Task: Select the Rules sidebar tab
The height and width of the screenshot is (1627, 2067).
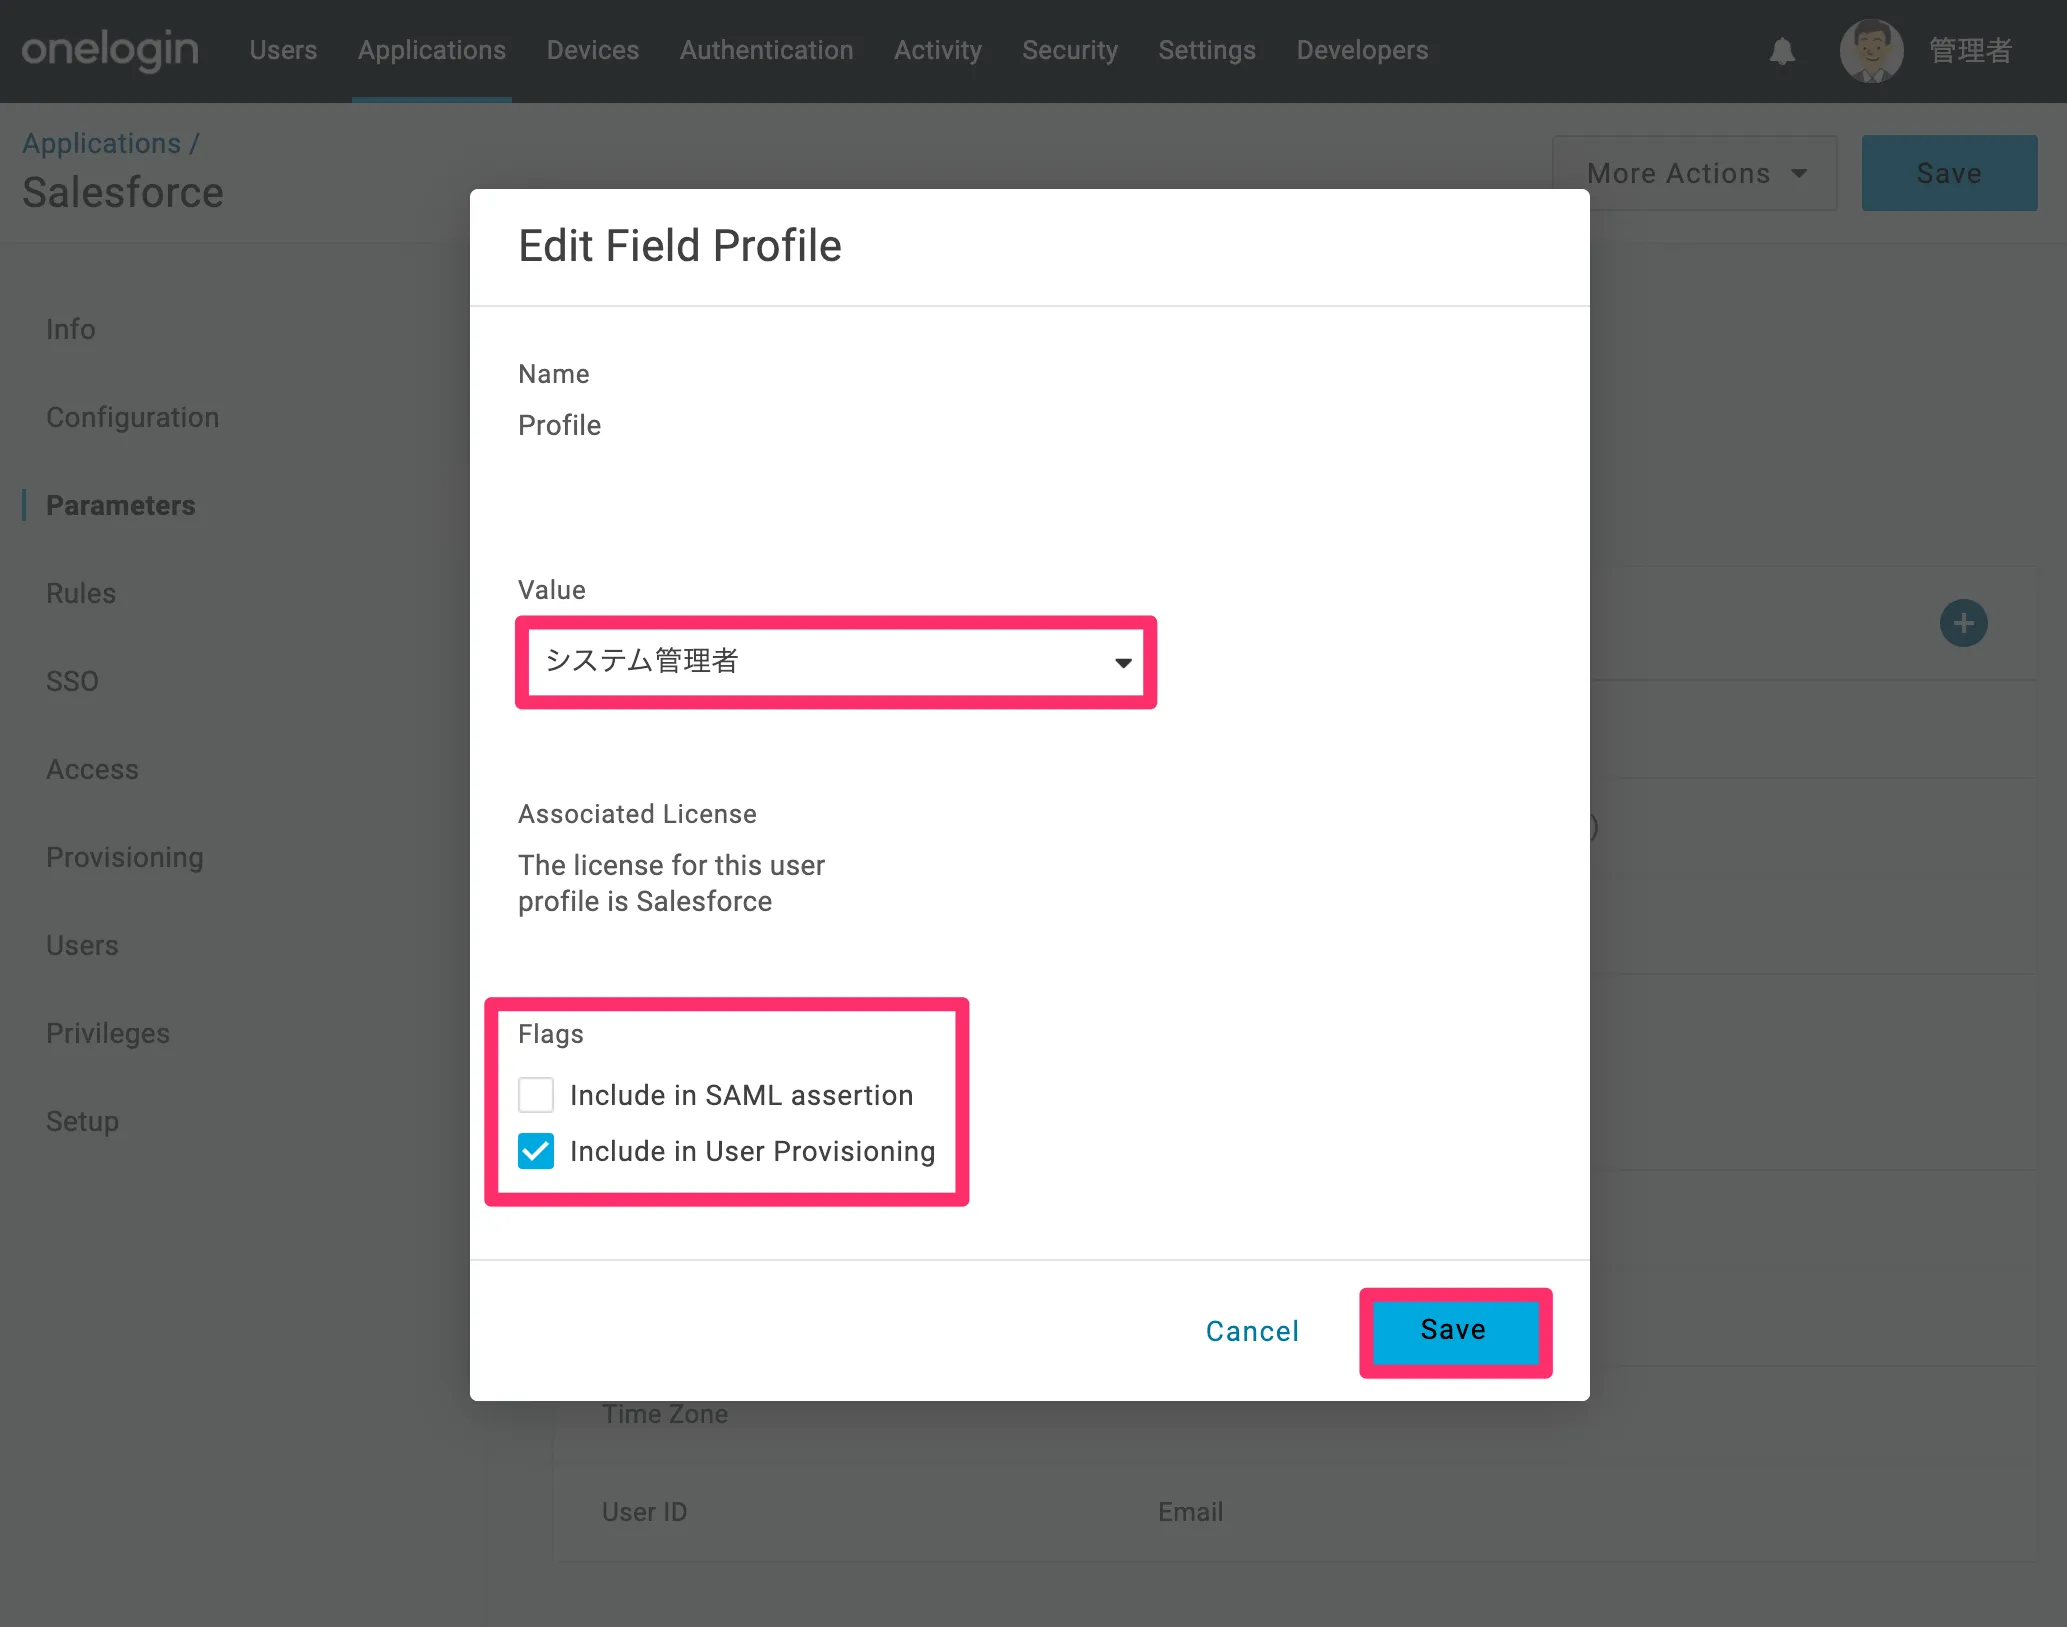Action: (81, 593)
